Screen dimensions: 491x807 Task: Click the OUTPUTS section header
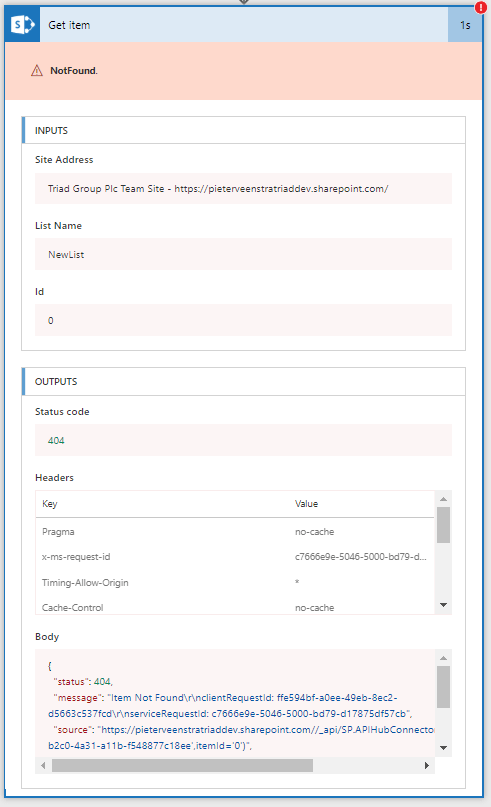244,381
